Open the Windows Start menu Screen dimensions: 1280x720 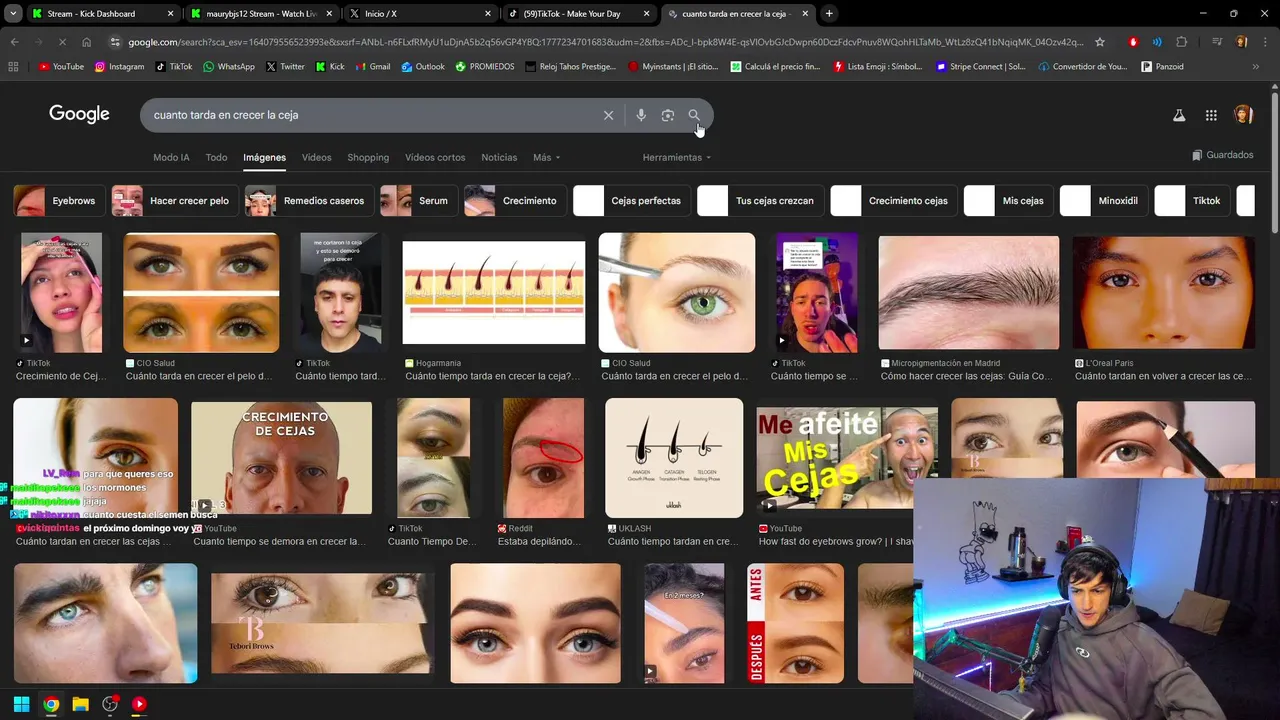21,704
